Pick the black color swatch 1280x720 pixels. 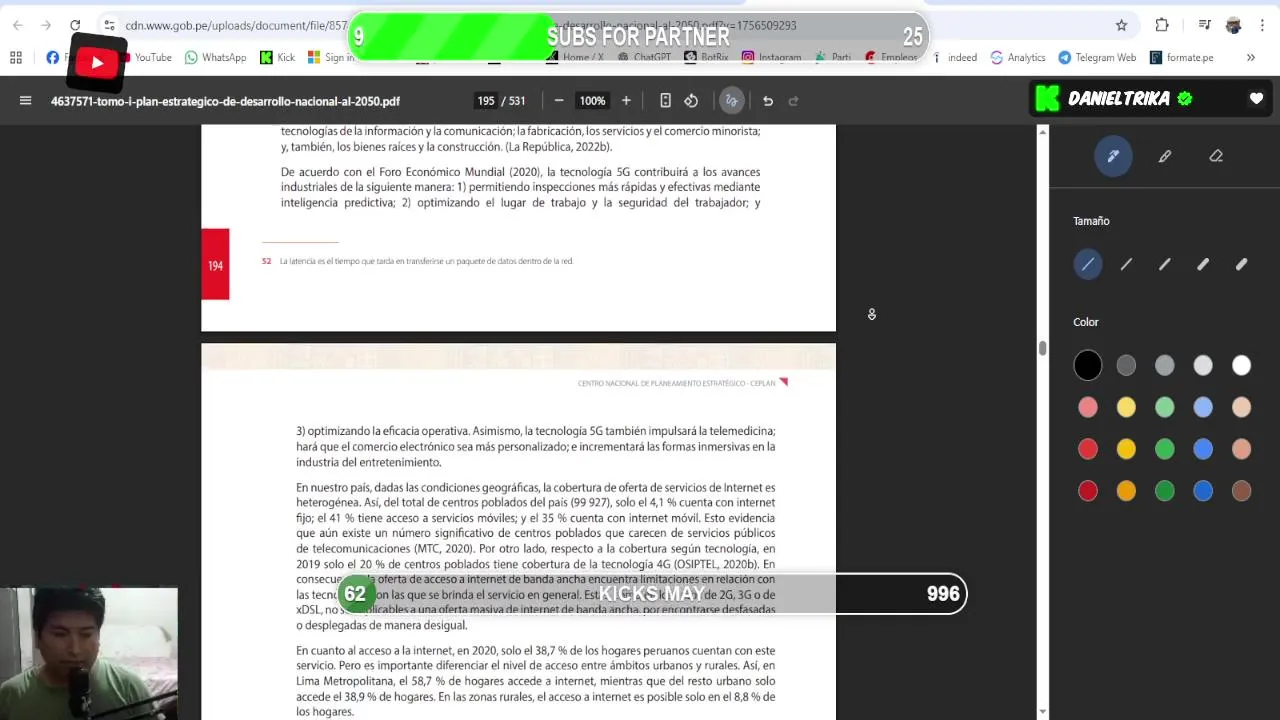coord(1088,366)
